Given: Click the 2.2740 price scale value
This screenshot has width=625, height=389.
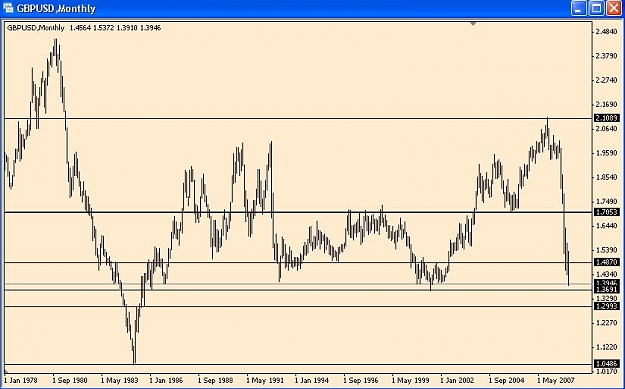Looking at the screenshot, I should [x=606, y=80].
